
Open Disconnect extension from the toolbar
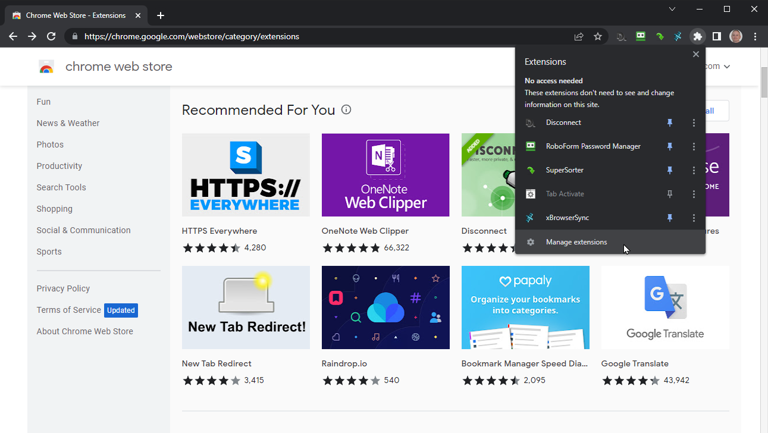(x=621, y=36)
